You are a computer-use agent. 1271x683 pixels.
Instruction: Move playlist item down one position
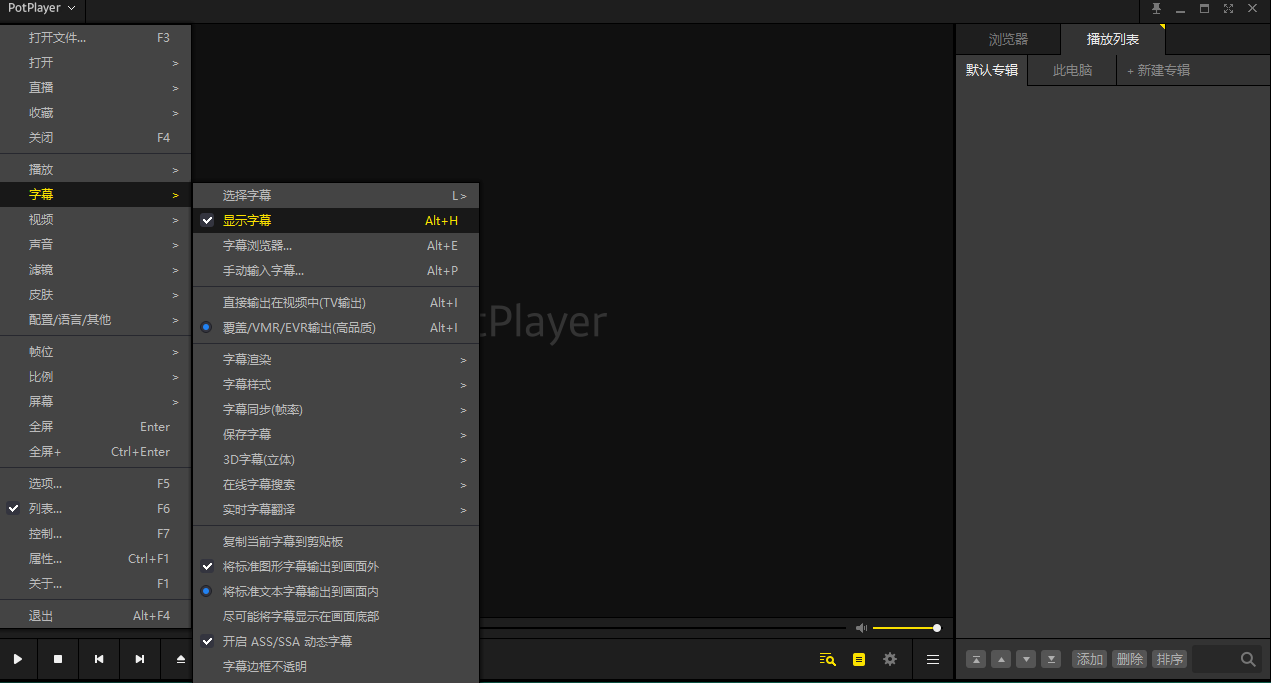point(1026,659)
